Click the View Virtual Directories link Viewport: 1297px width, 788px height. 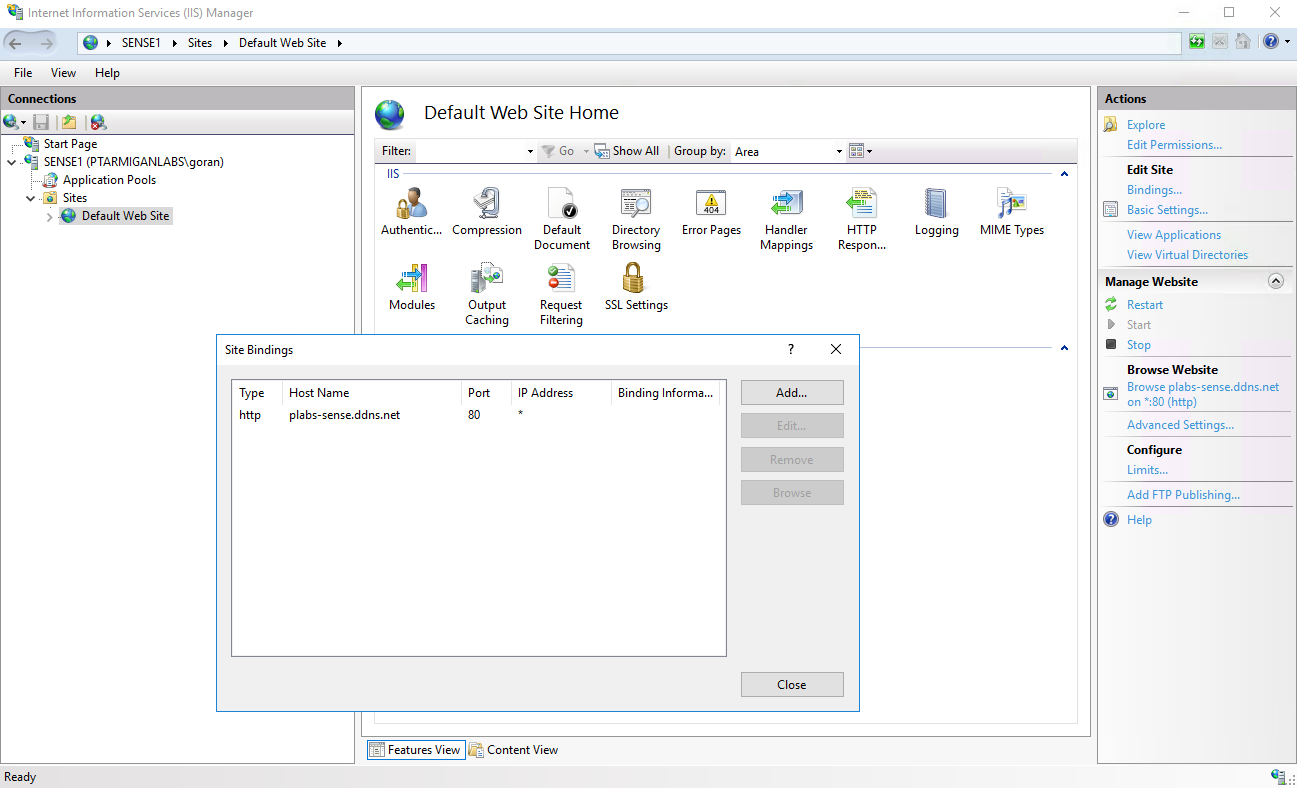[1187, 255]
